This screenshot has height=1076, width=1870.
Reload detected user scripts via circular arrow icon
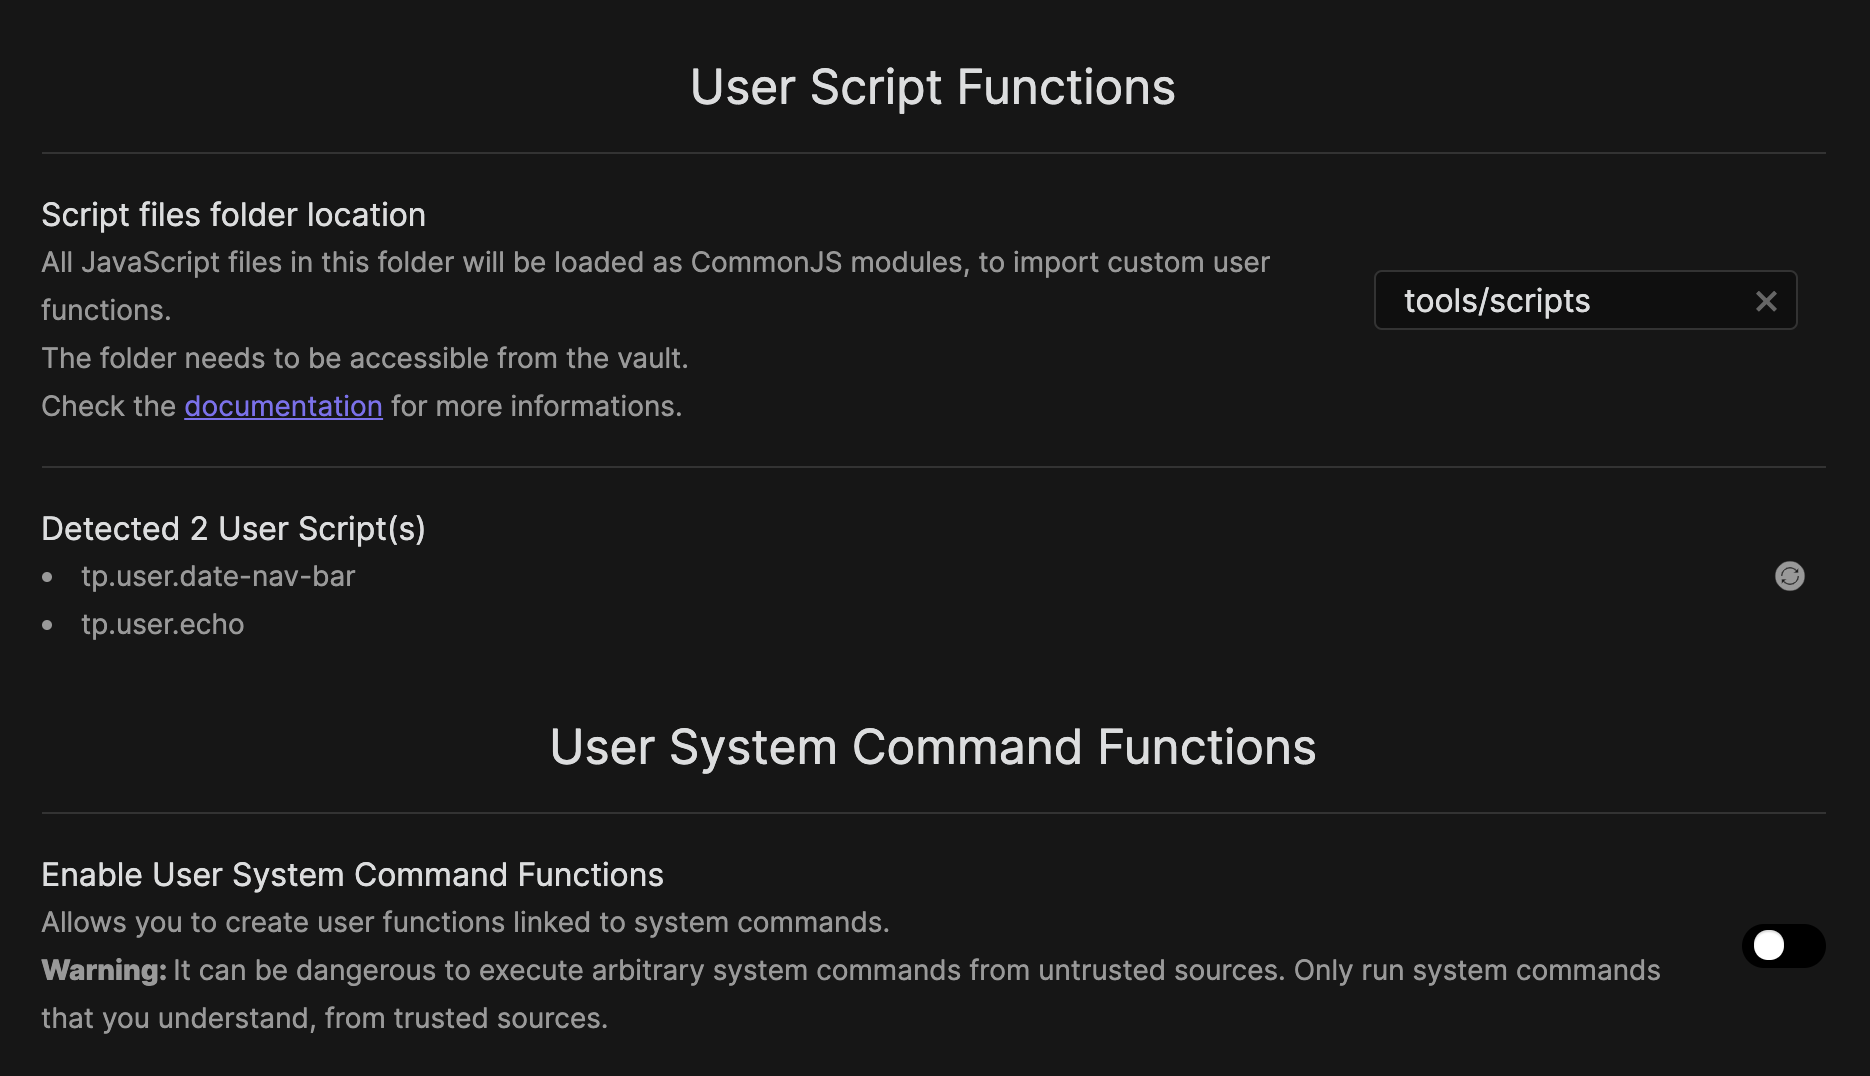tap(1790, 576)
